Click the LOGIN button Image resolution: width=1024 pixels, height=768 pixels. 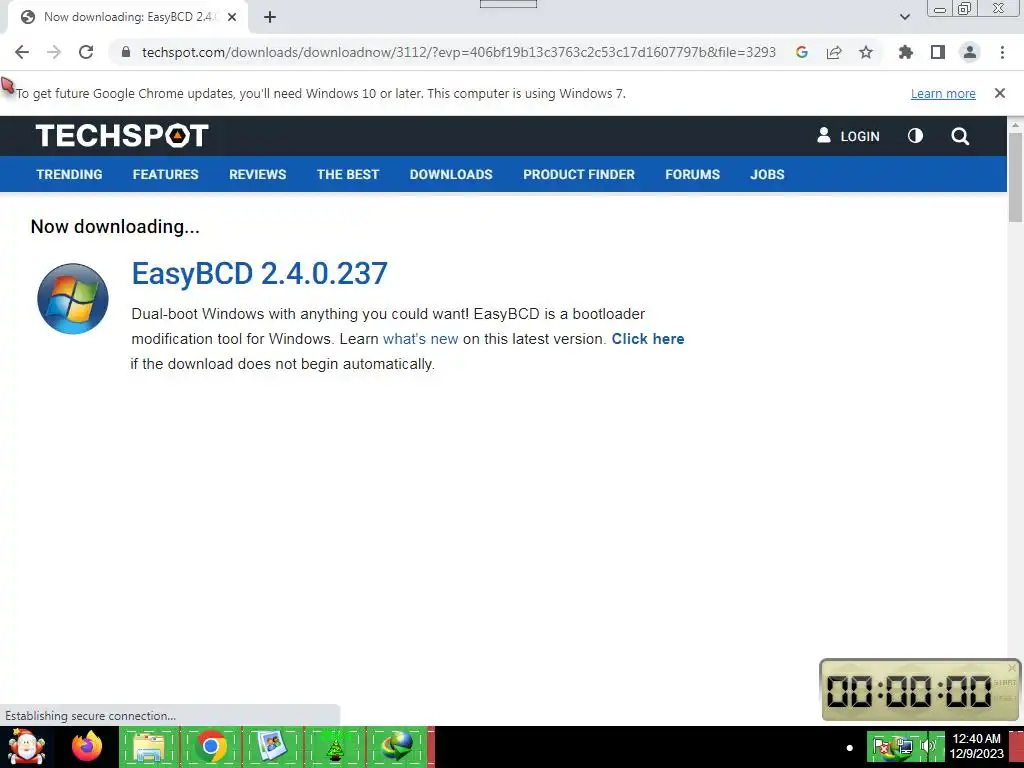(848, 136)
